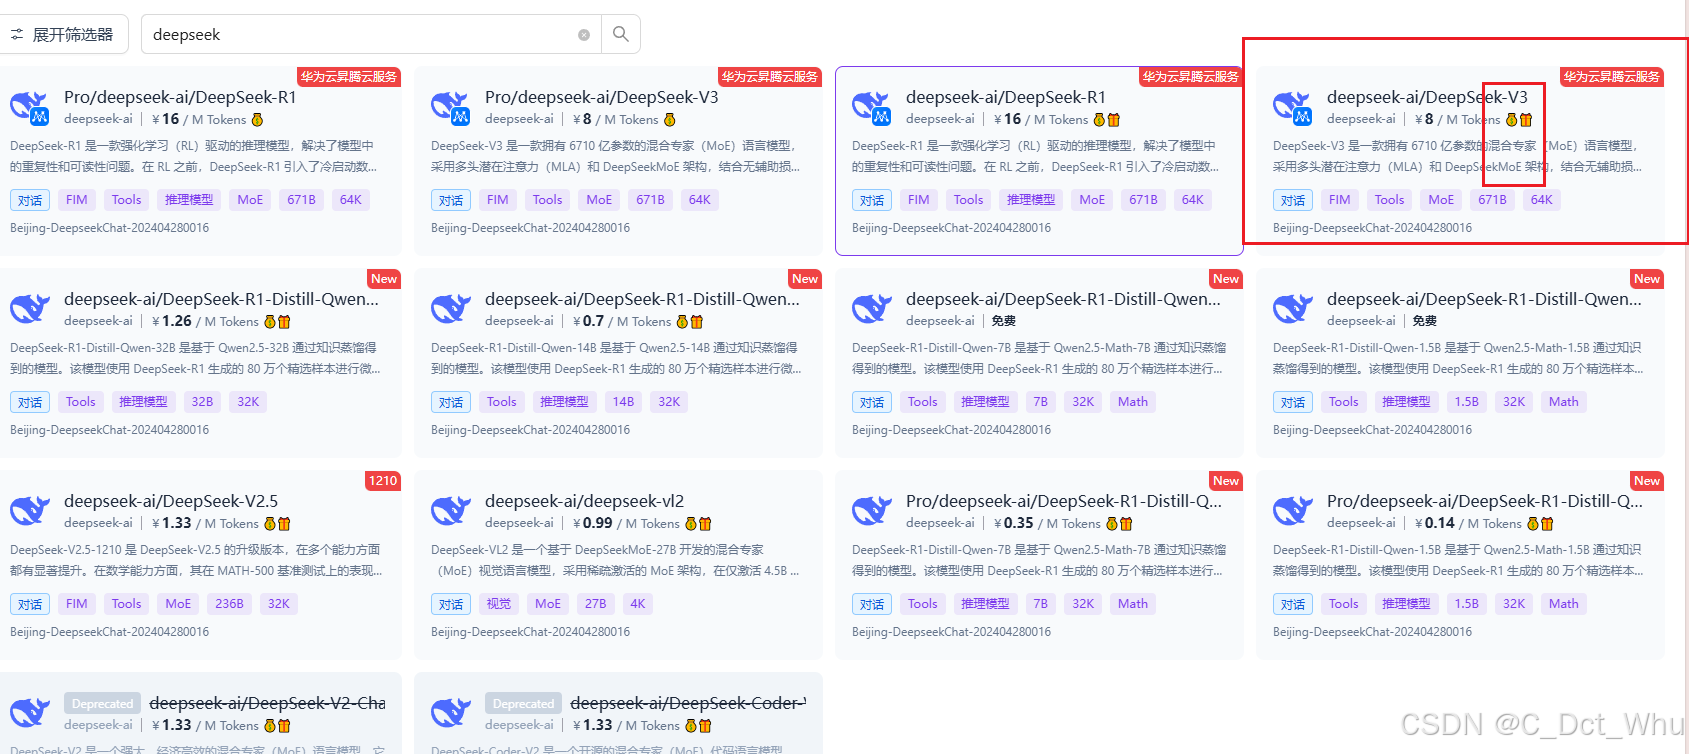
Task: Click the whale logo on the ¥0.35 Pro Distill card
Action: pyautogui.click(x=872, y=511)
